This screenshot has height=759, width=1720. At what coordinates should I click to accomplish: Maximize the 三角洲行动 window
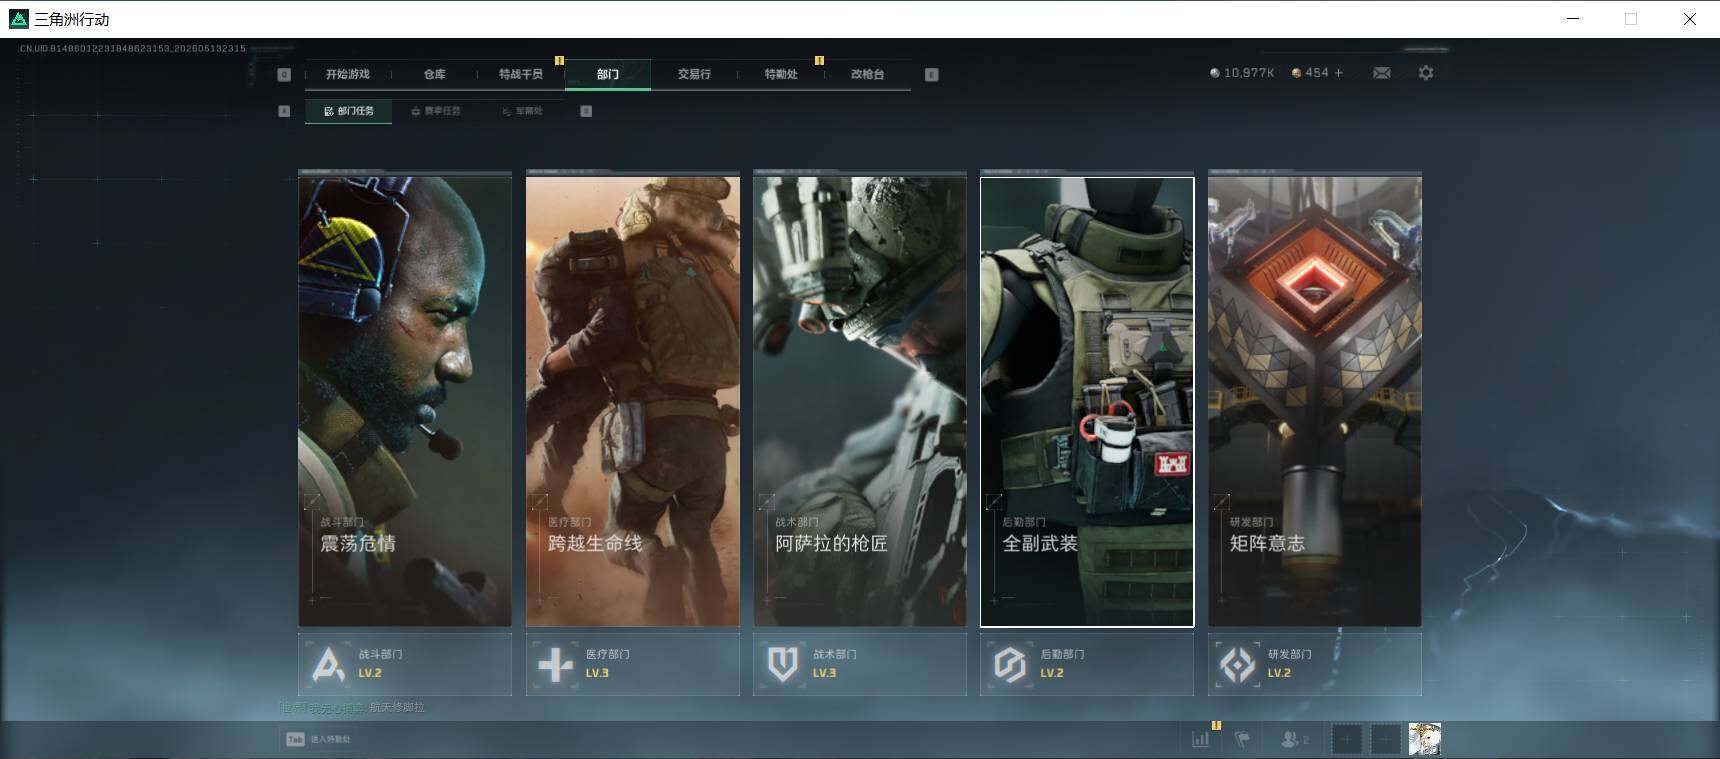(x=1631, y=19)
